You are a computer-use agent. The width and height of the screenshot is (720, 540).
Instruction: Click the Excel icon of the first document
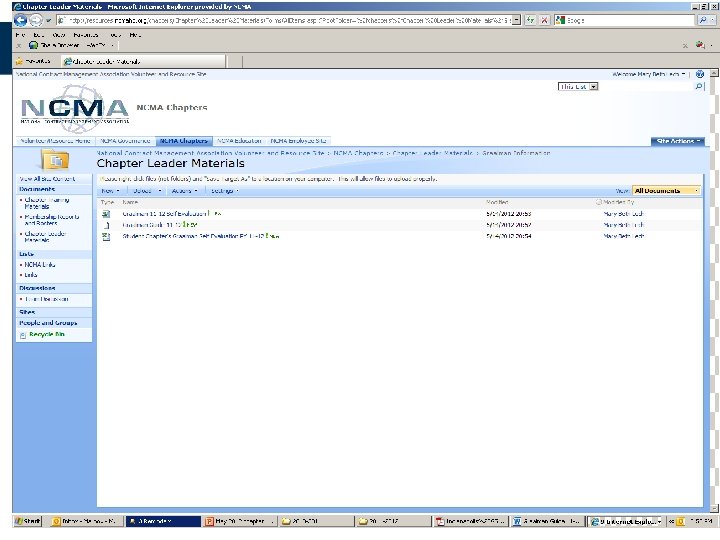pyautogui.click(x=106, y=214)
